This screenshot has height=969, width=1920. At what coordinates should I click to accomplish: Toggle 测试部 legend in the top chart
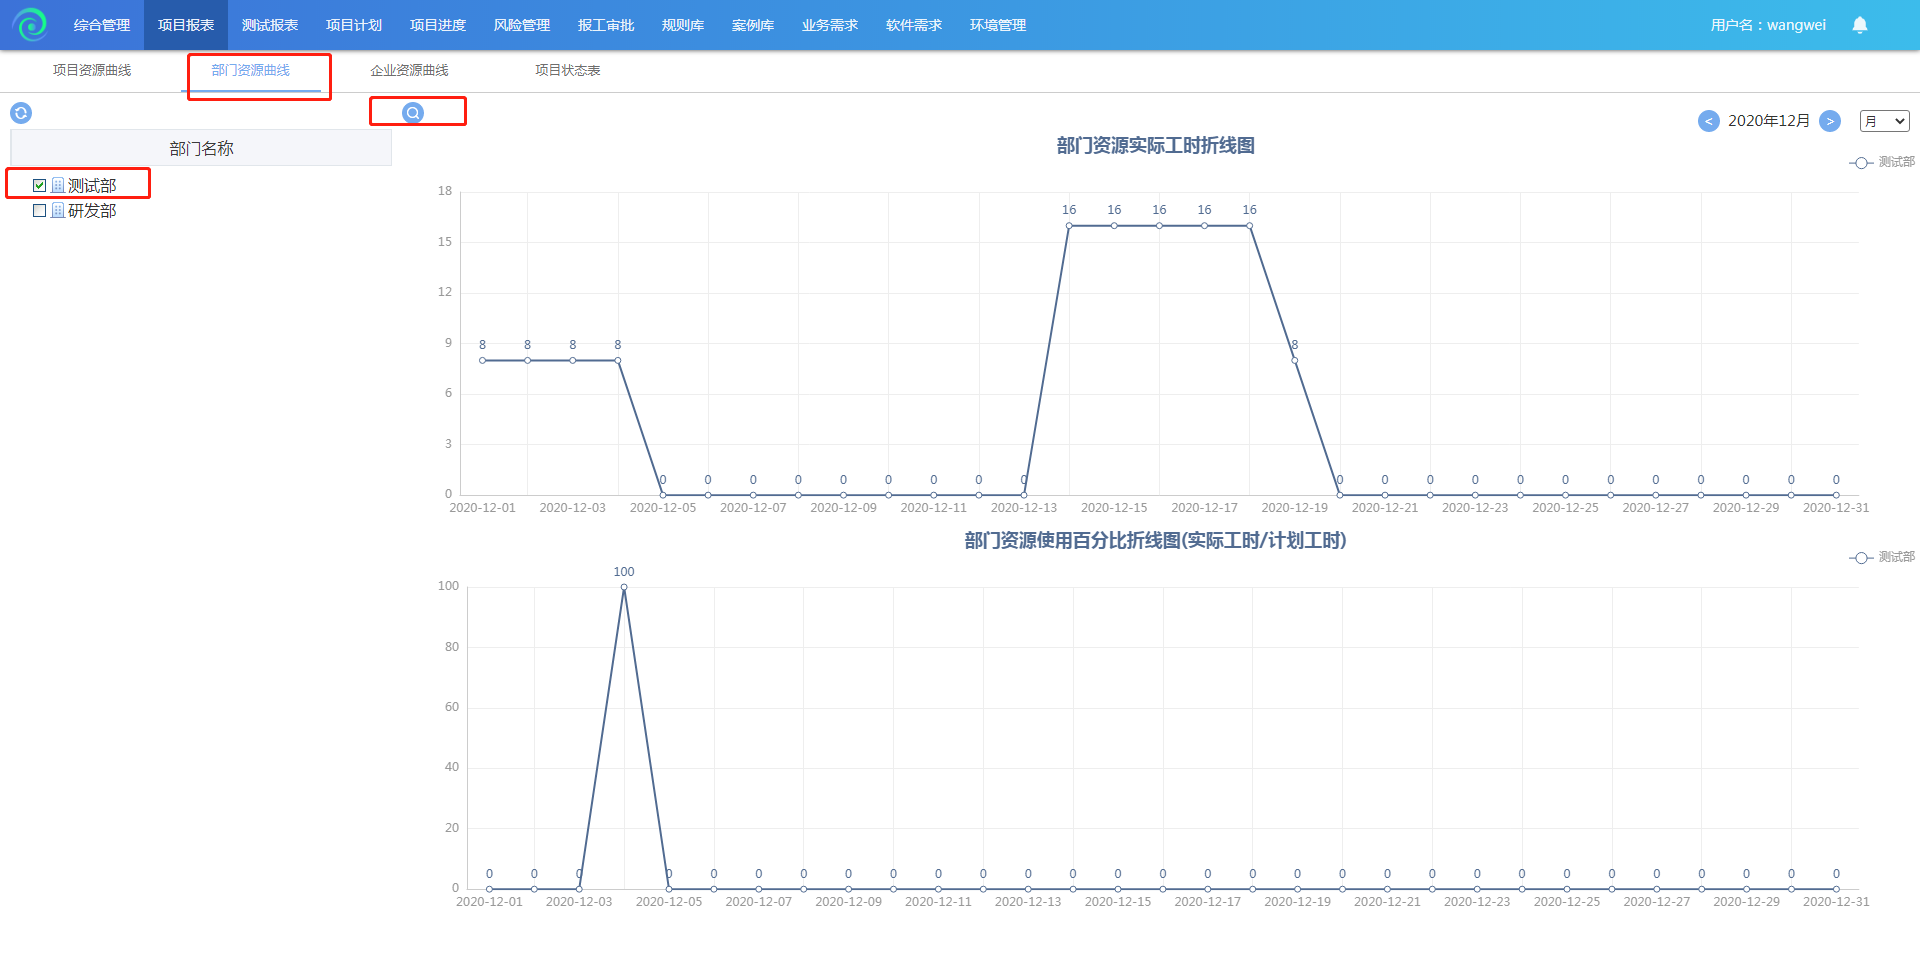tap(1882, 162)
